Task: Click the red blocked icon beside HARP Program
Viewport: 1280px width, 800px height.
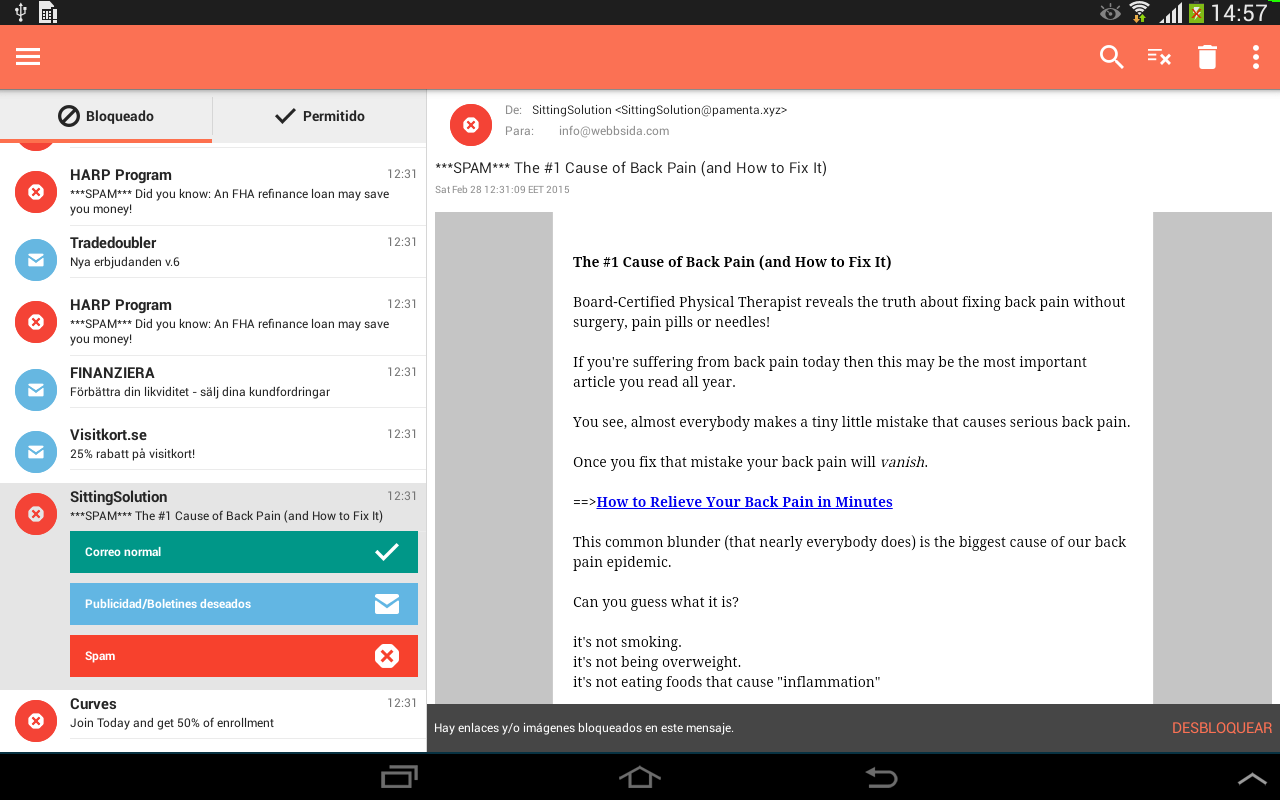Action: click(x=35, y=191)
